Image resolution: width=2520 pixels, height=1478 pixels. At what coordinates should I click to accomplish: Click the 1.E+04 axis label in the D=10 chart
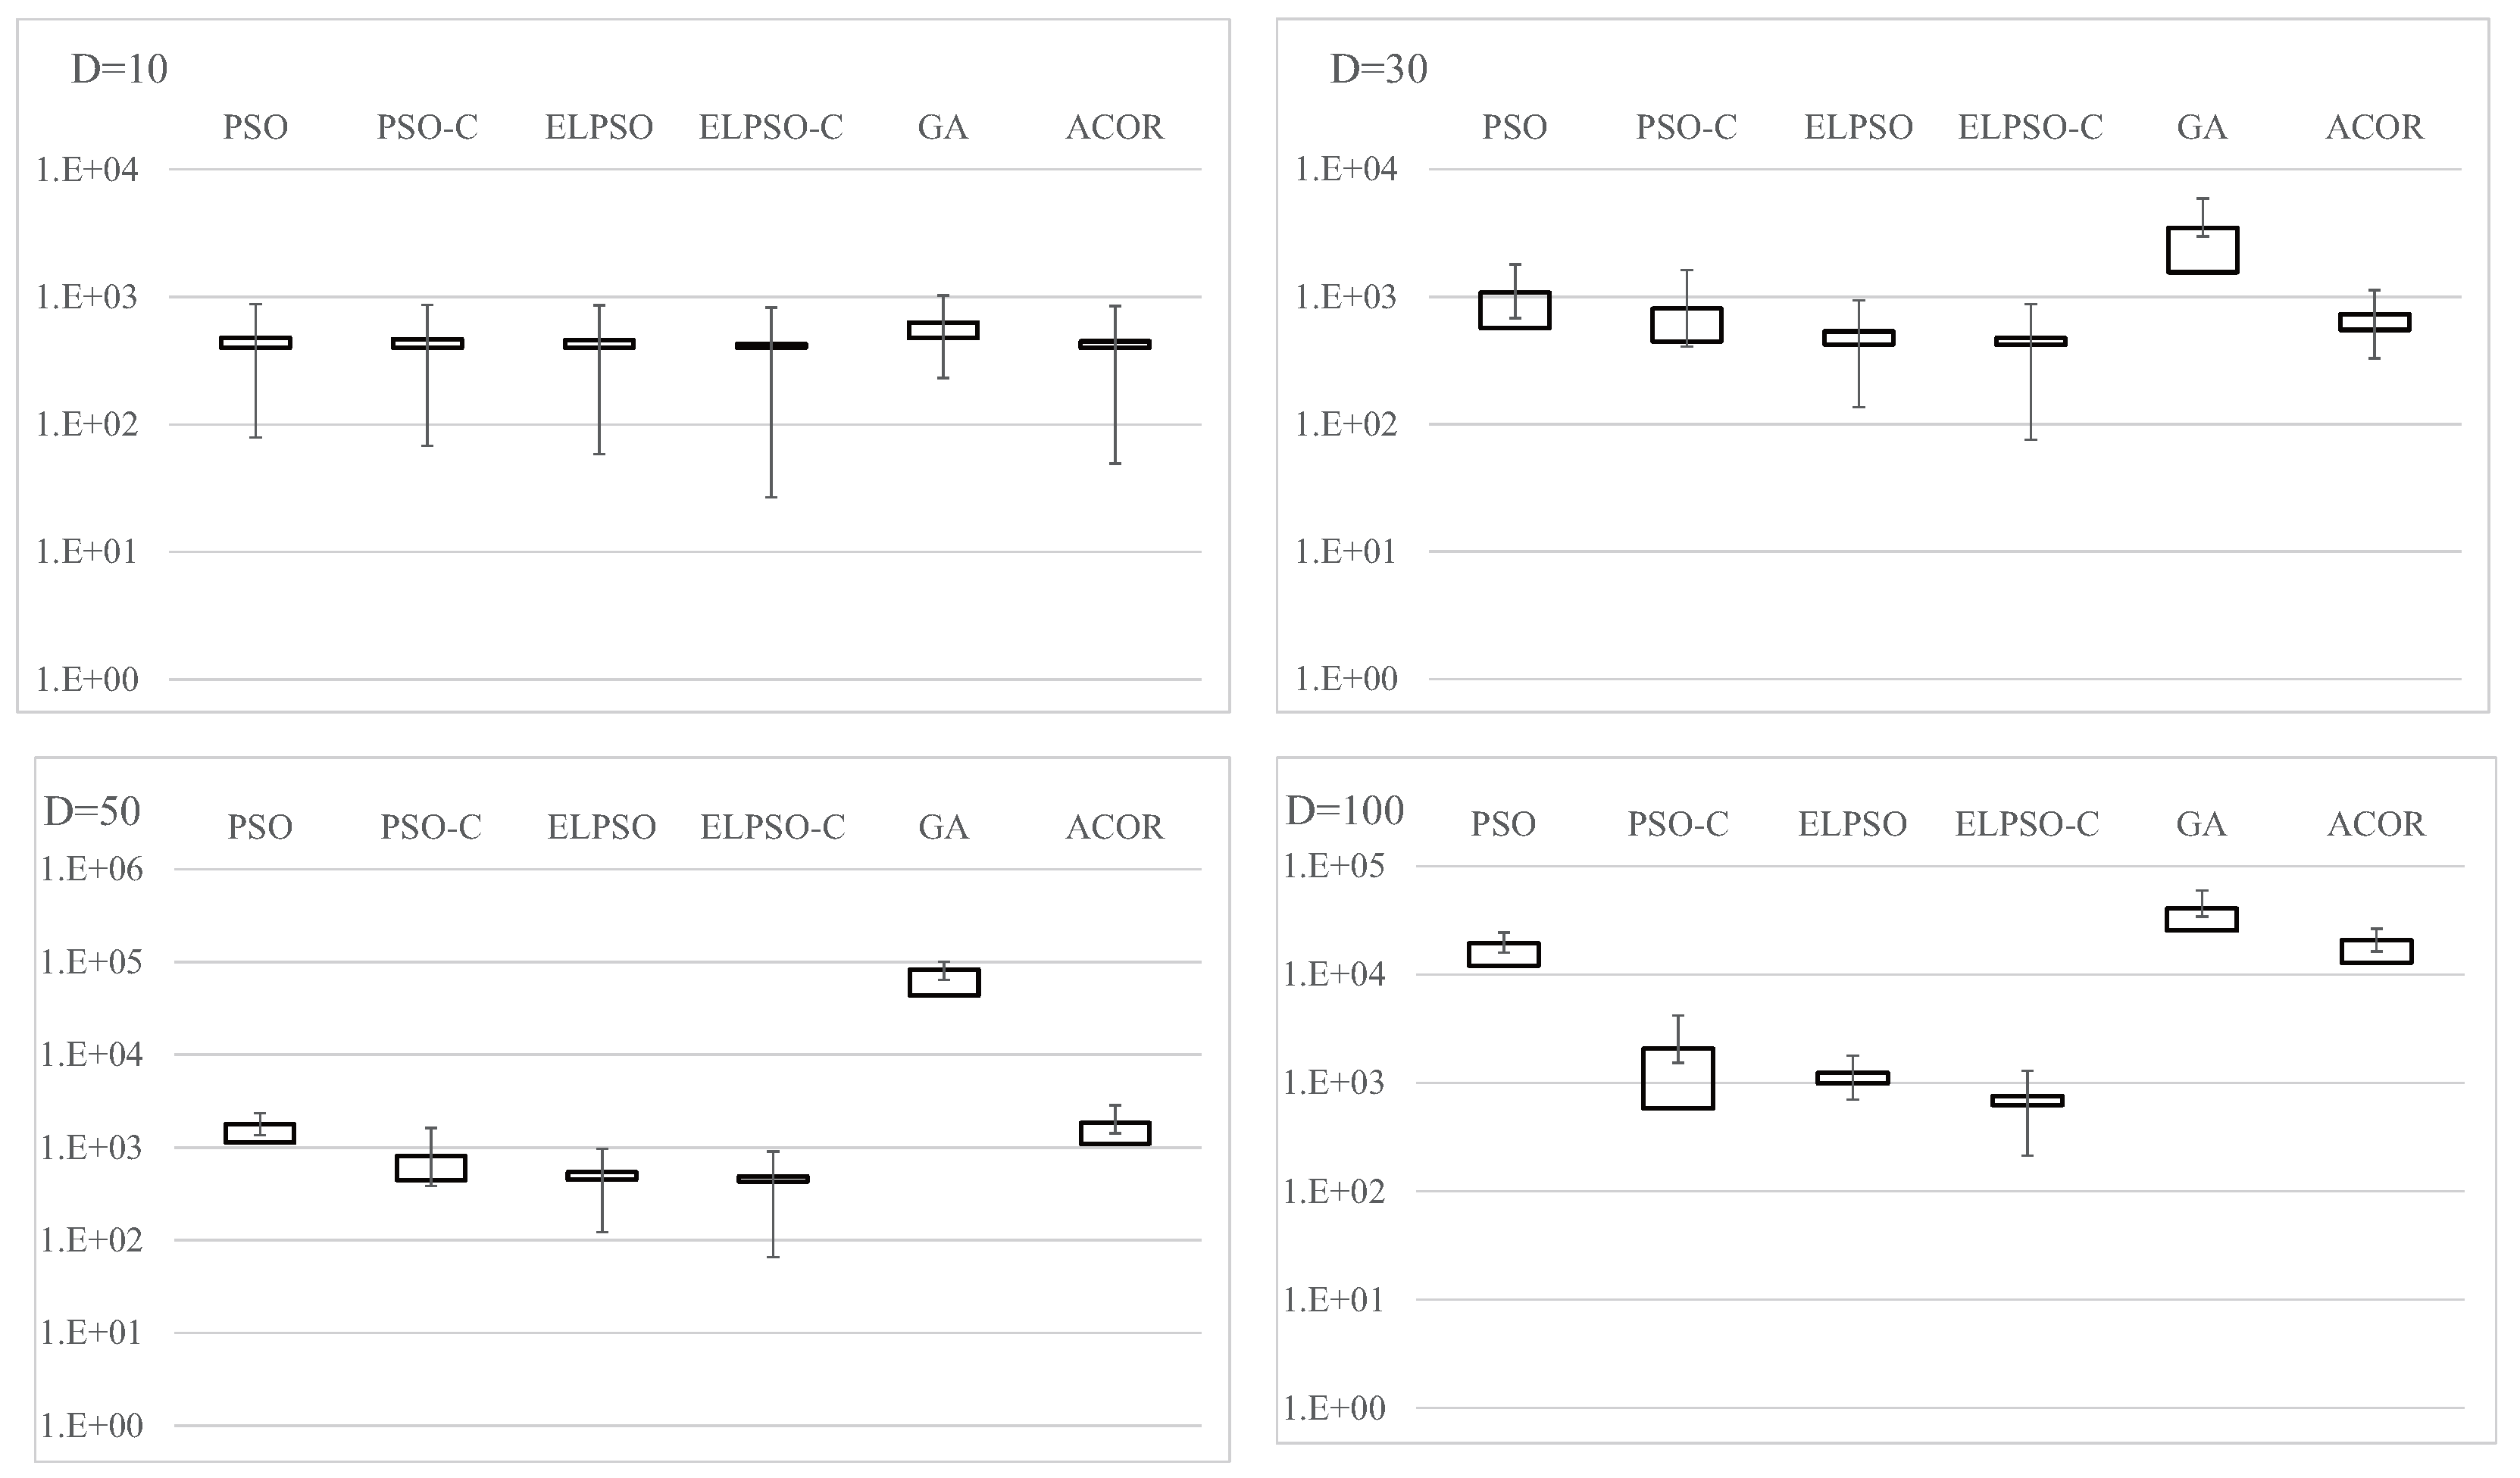[x=87, y=170]
